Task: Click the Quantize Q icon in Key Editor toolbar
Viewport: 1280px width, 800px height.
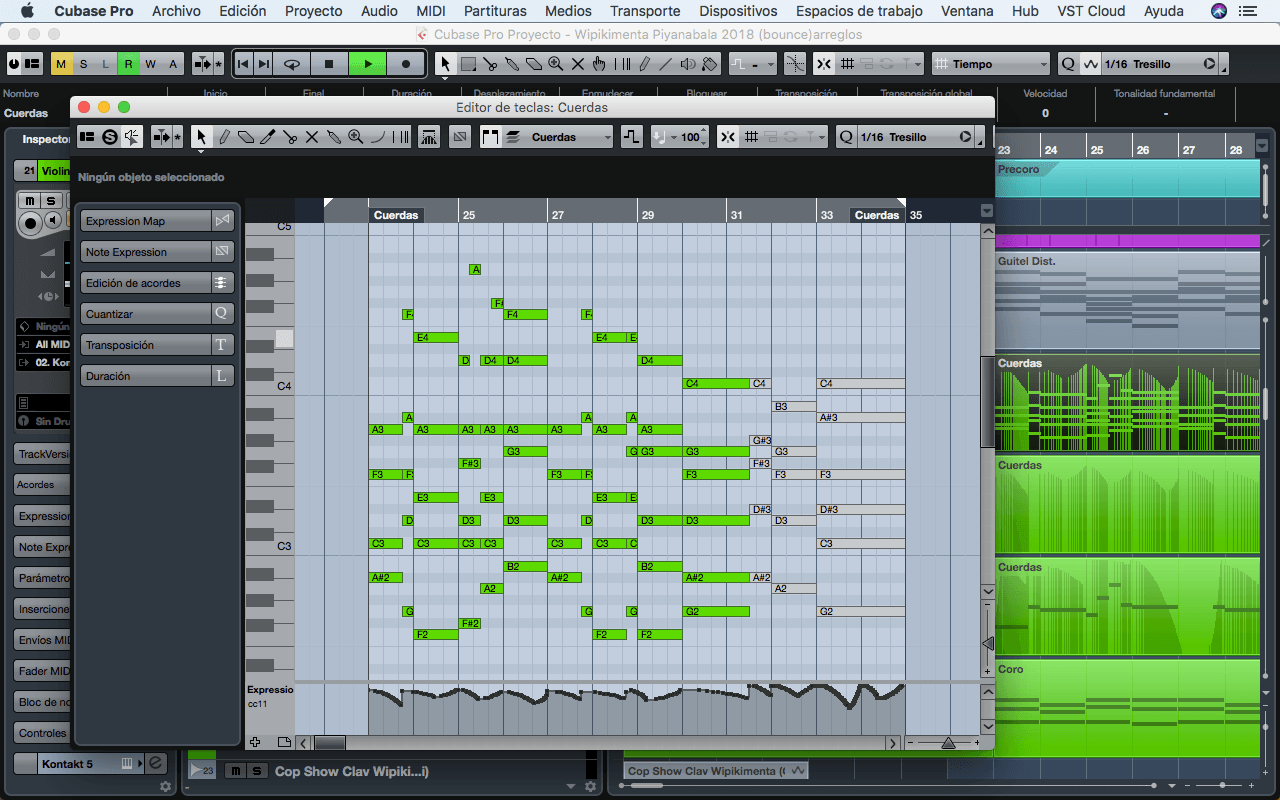Action: (846, 137)
